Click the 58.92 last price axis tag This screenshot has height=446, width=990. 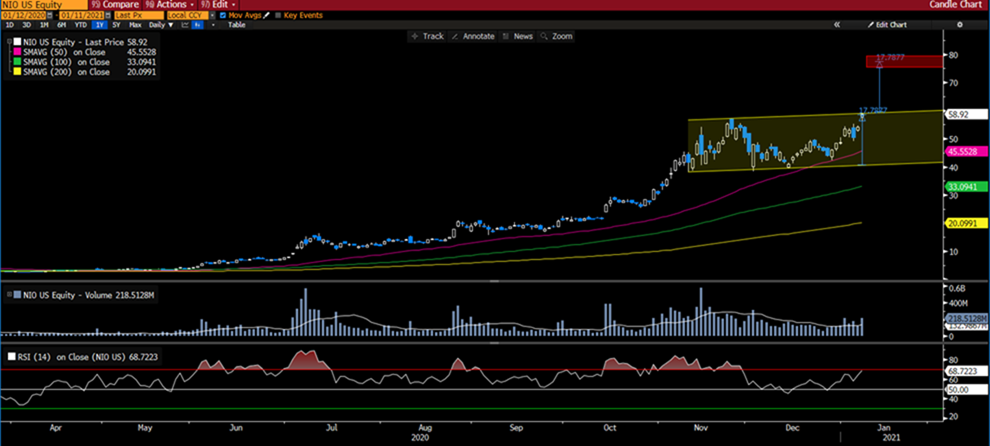pyautogui.click(x=965, y=114)
